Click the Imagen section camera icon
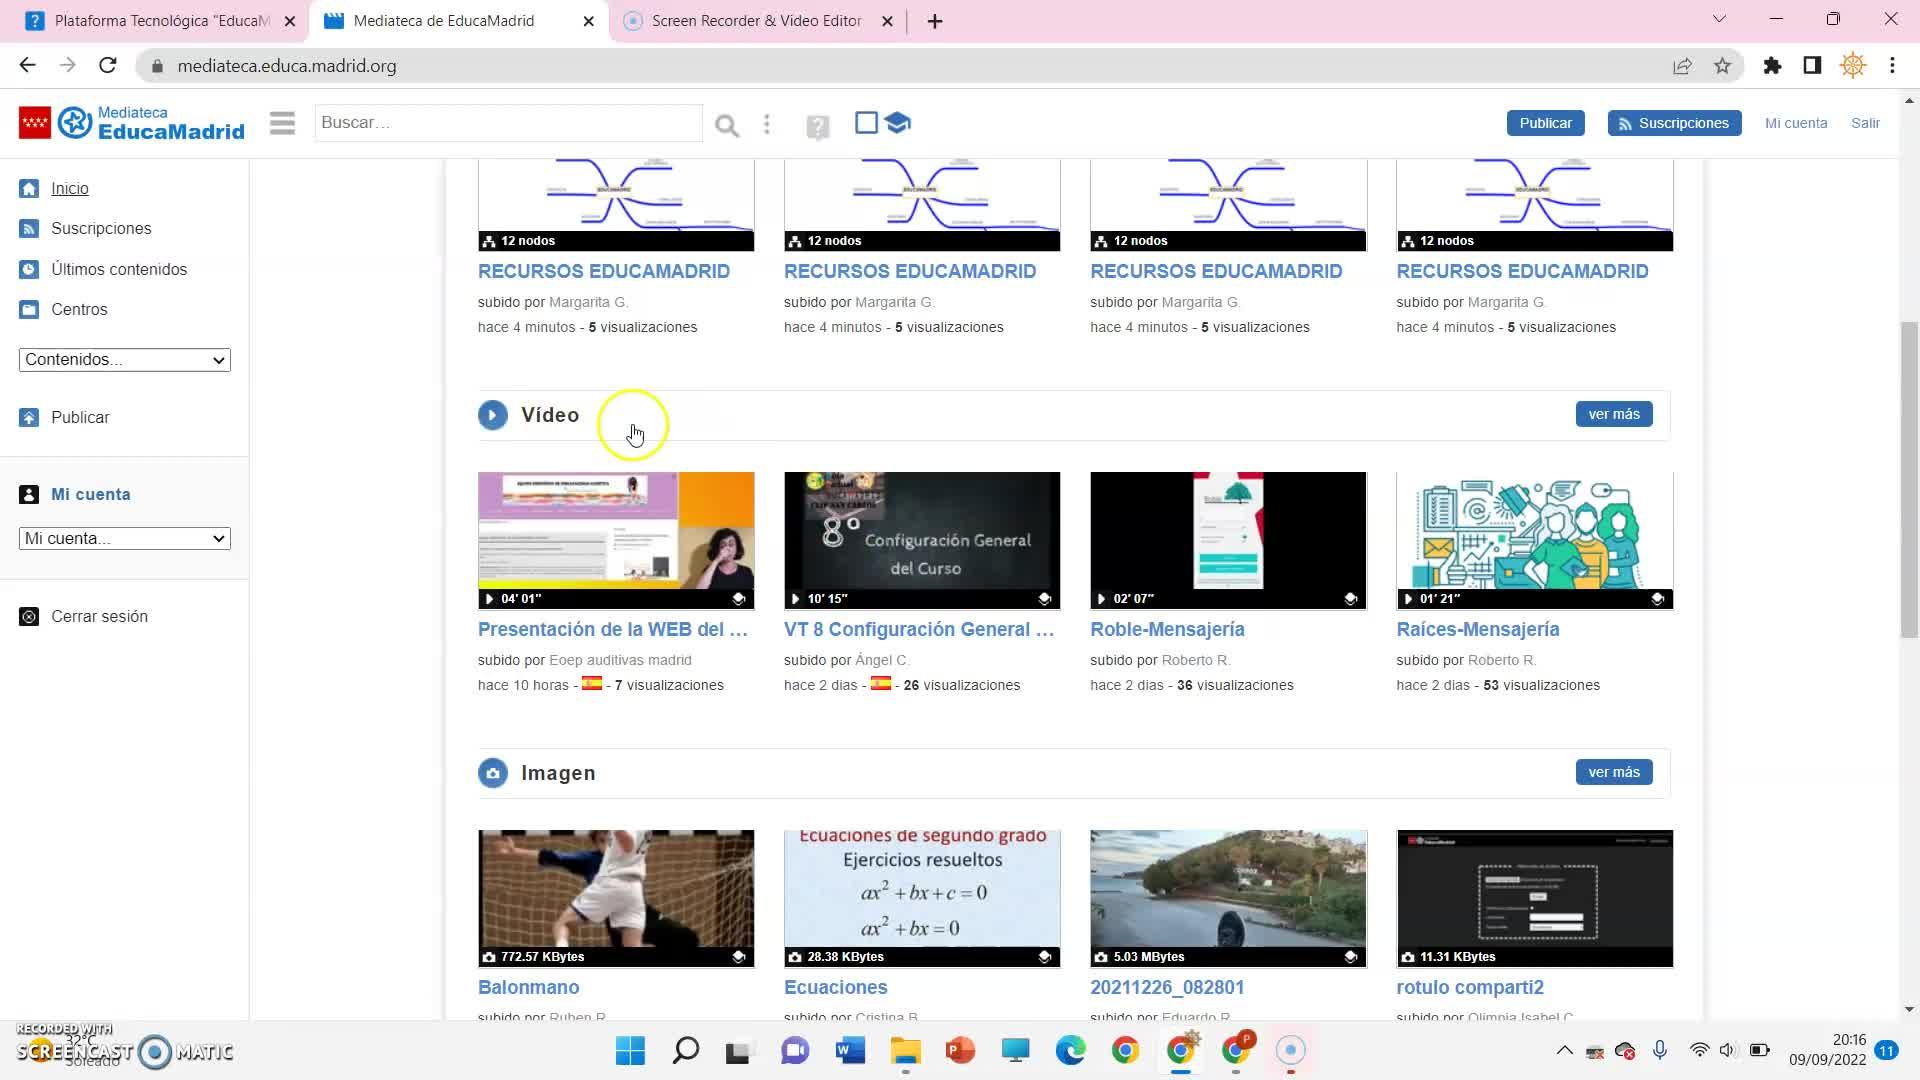 point(492,773)
